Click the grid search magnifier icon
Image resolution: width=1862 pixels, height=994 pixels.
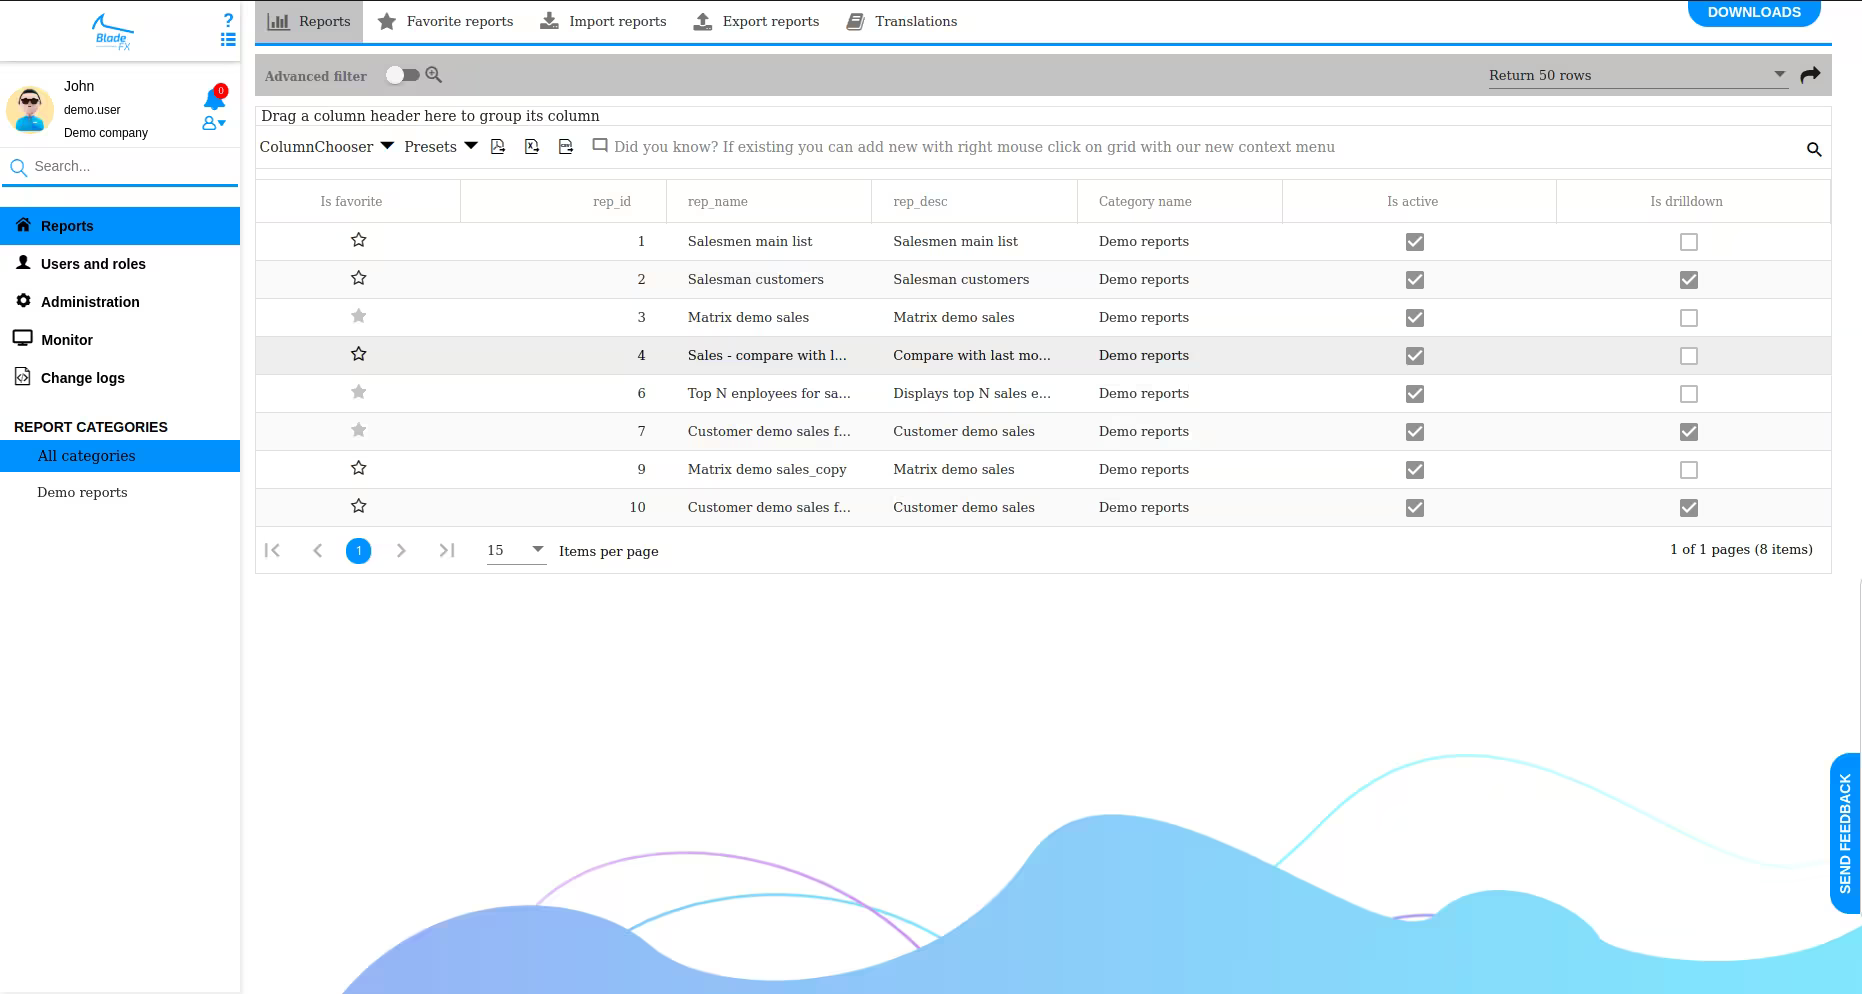coord(1813,150)
